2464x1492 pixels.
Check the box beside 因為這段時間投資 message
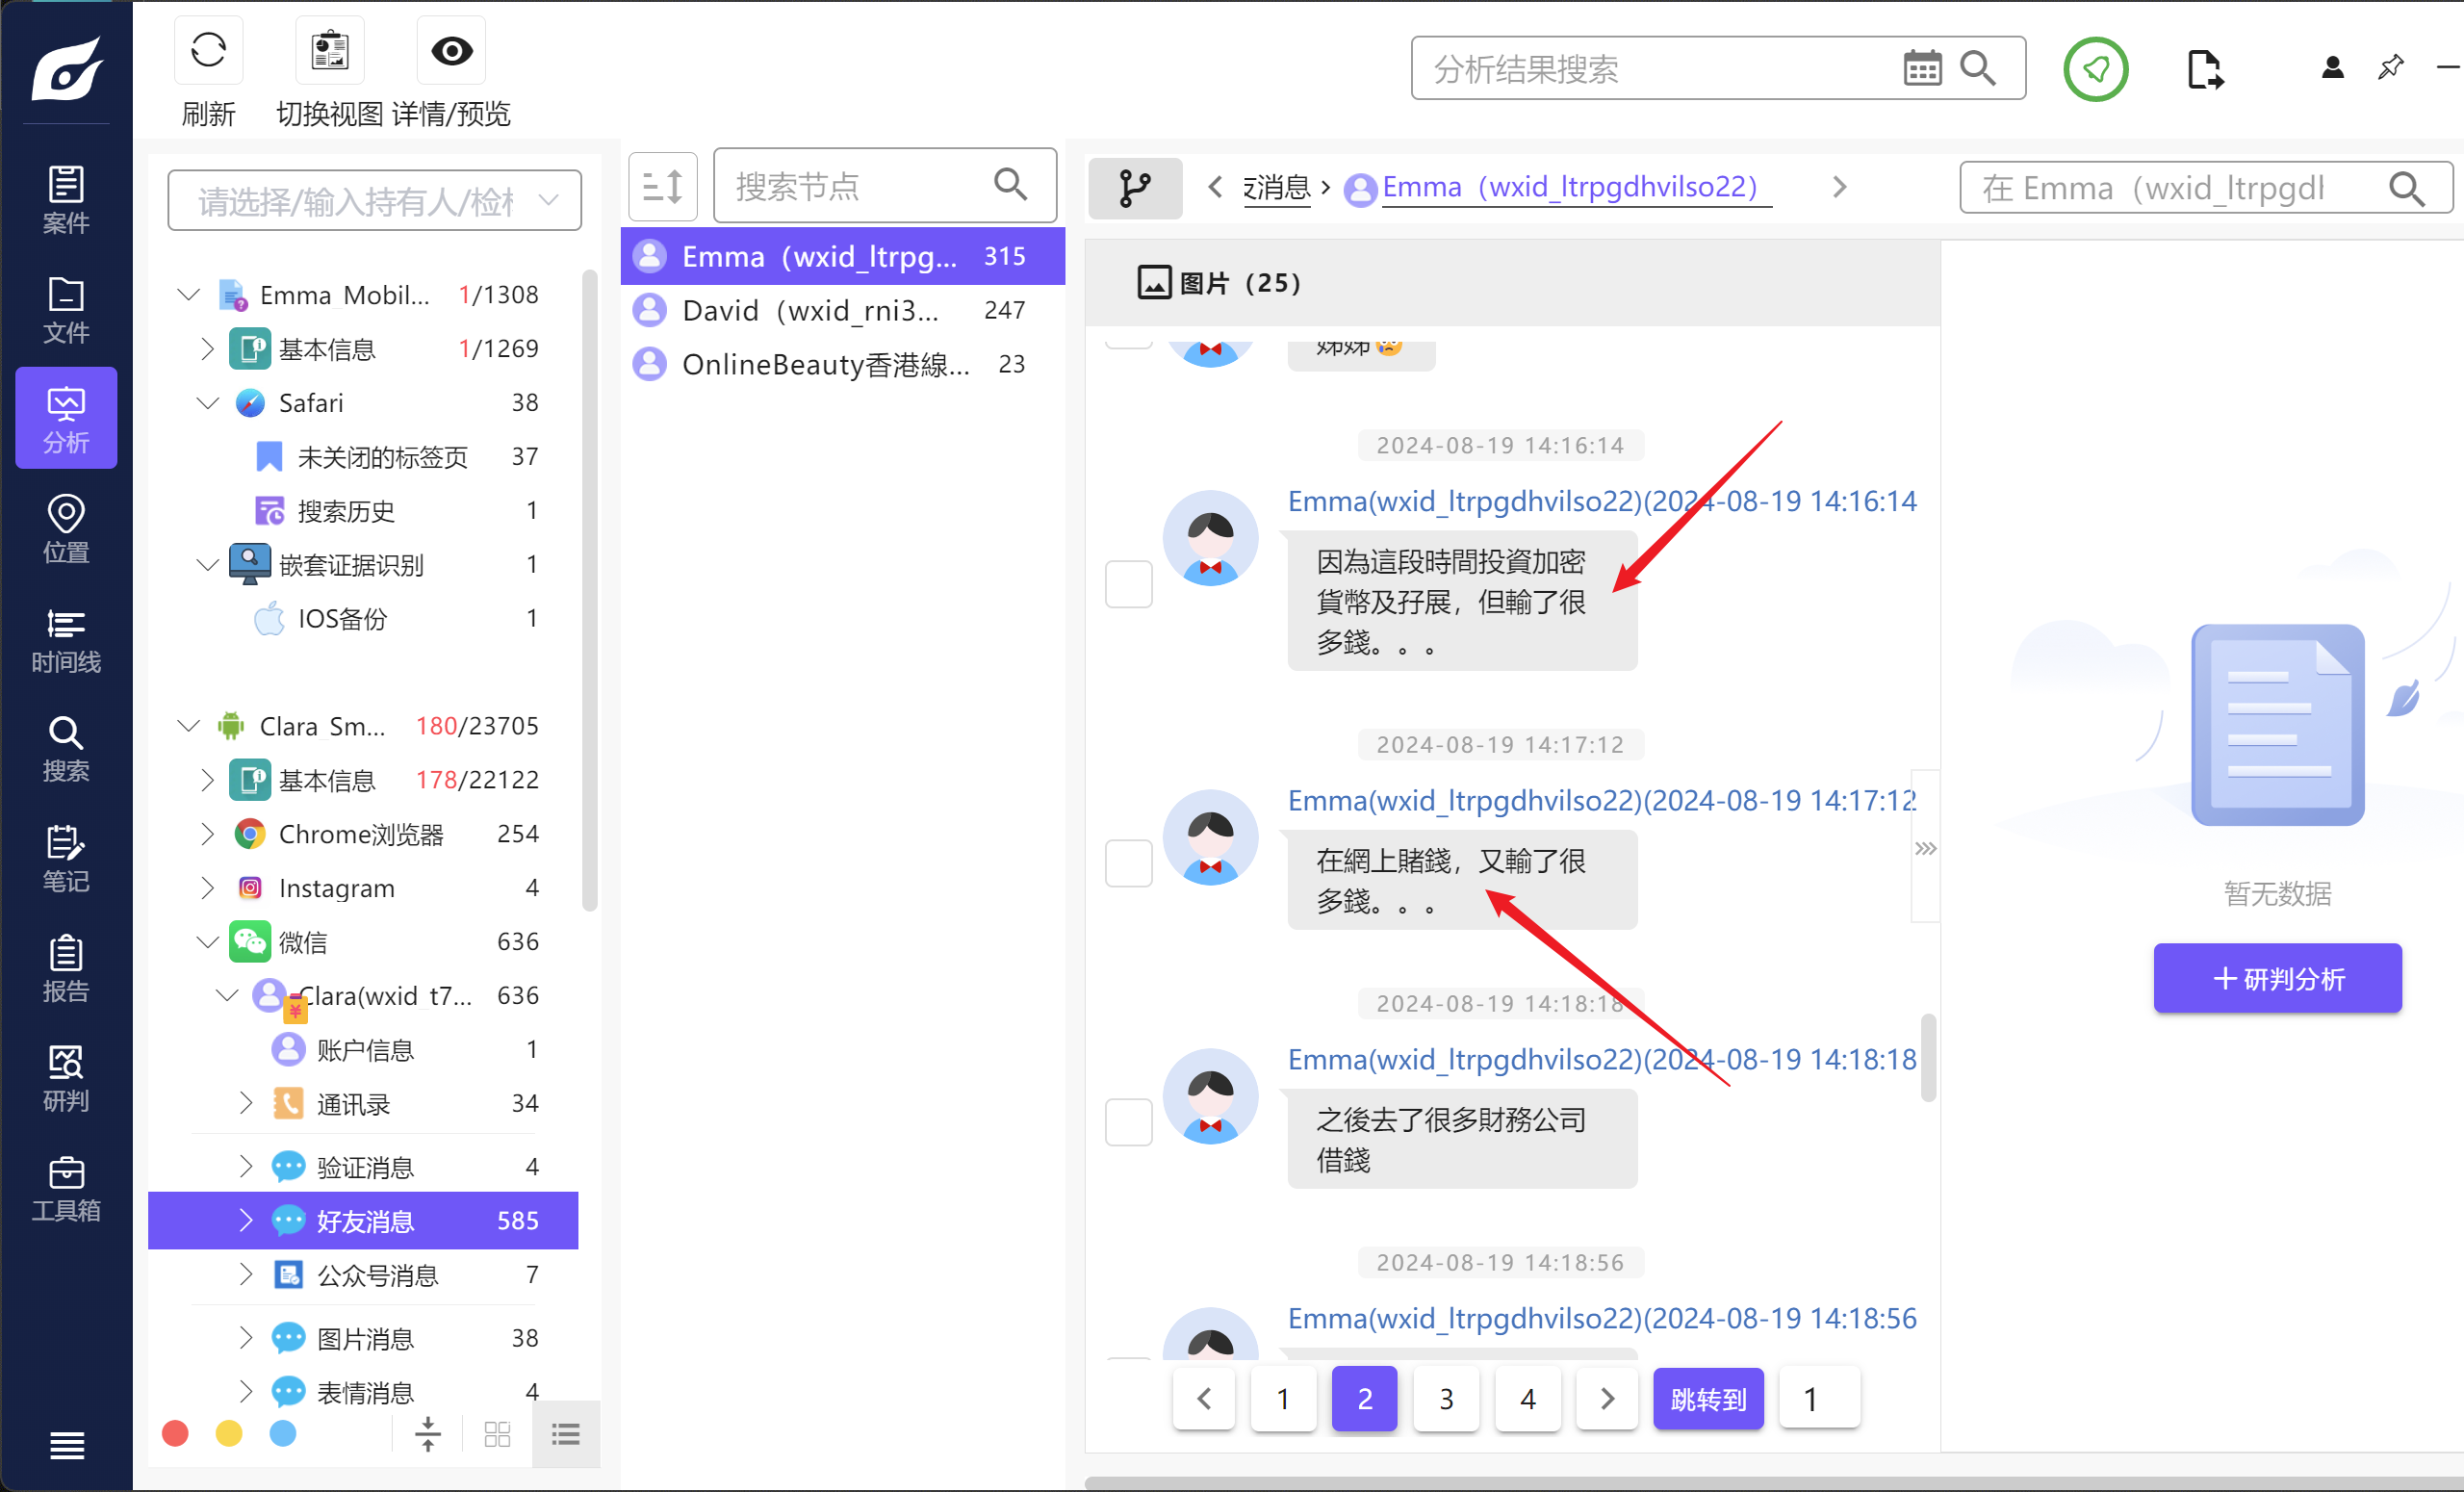point(1128,584)
